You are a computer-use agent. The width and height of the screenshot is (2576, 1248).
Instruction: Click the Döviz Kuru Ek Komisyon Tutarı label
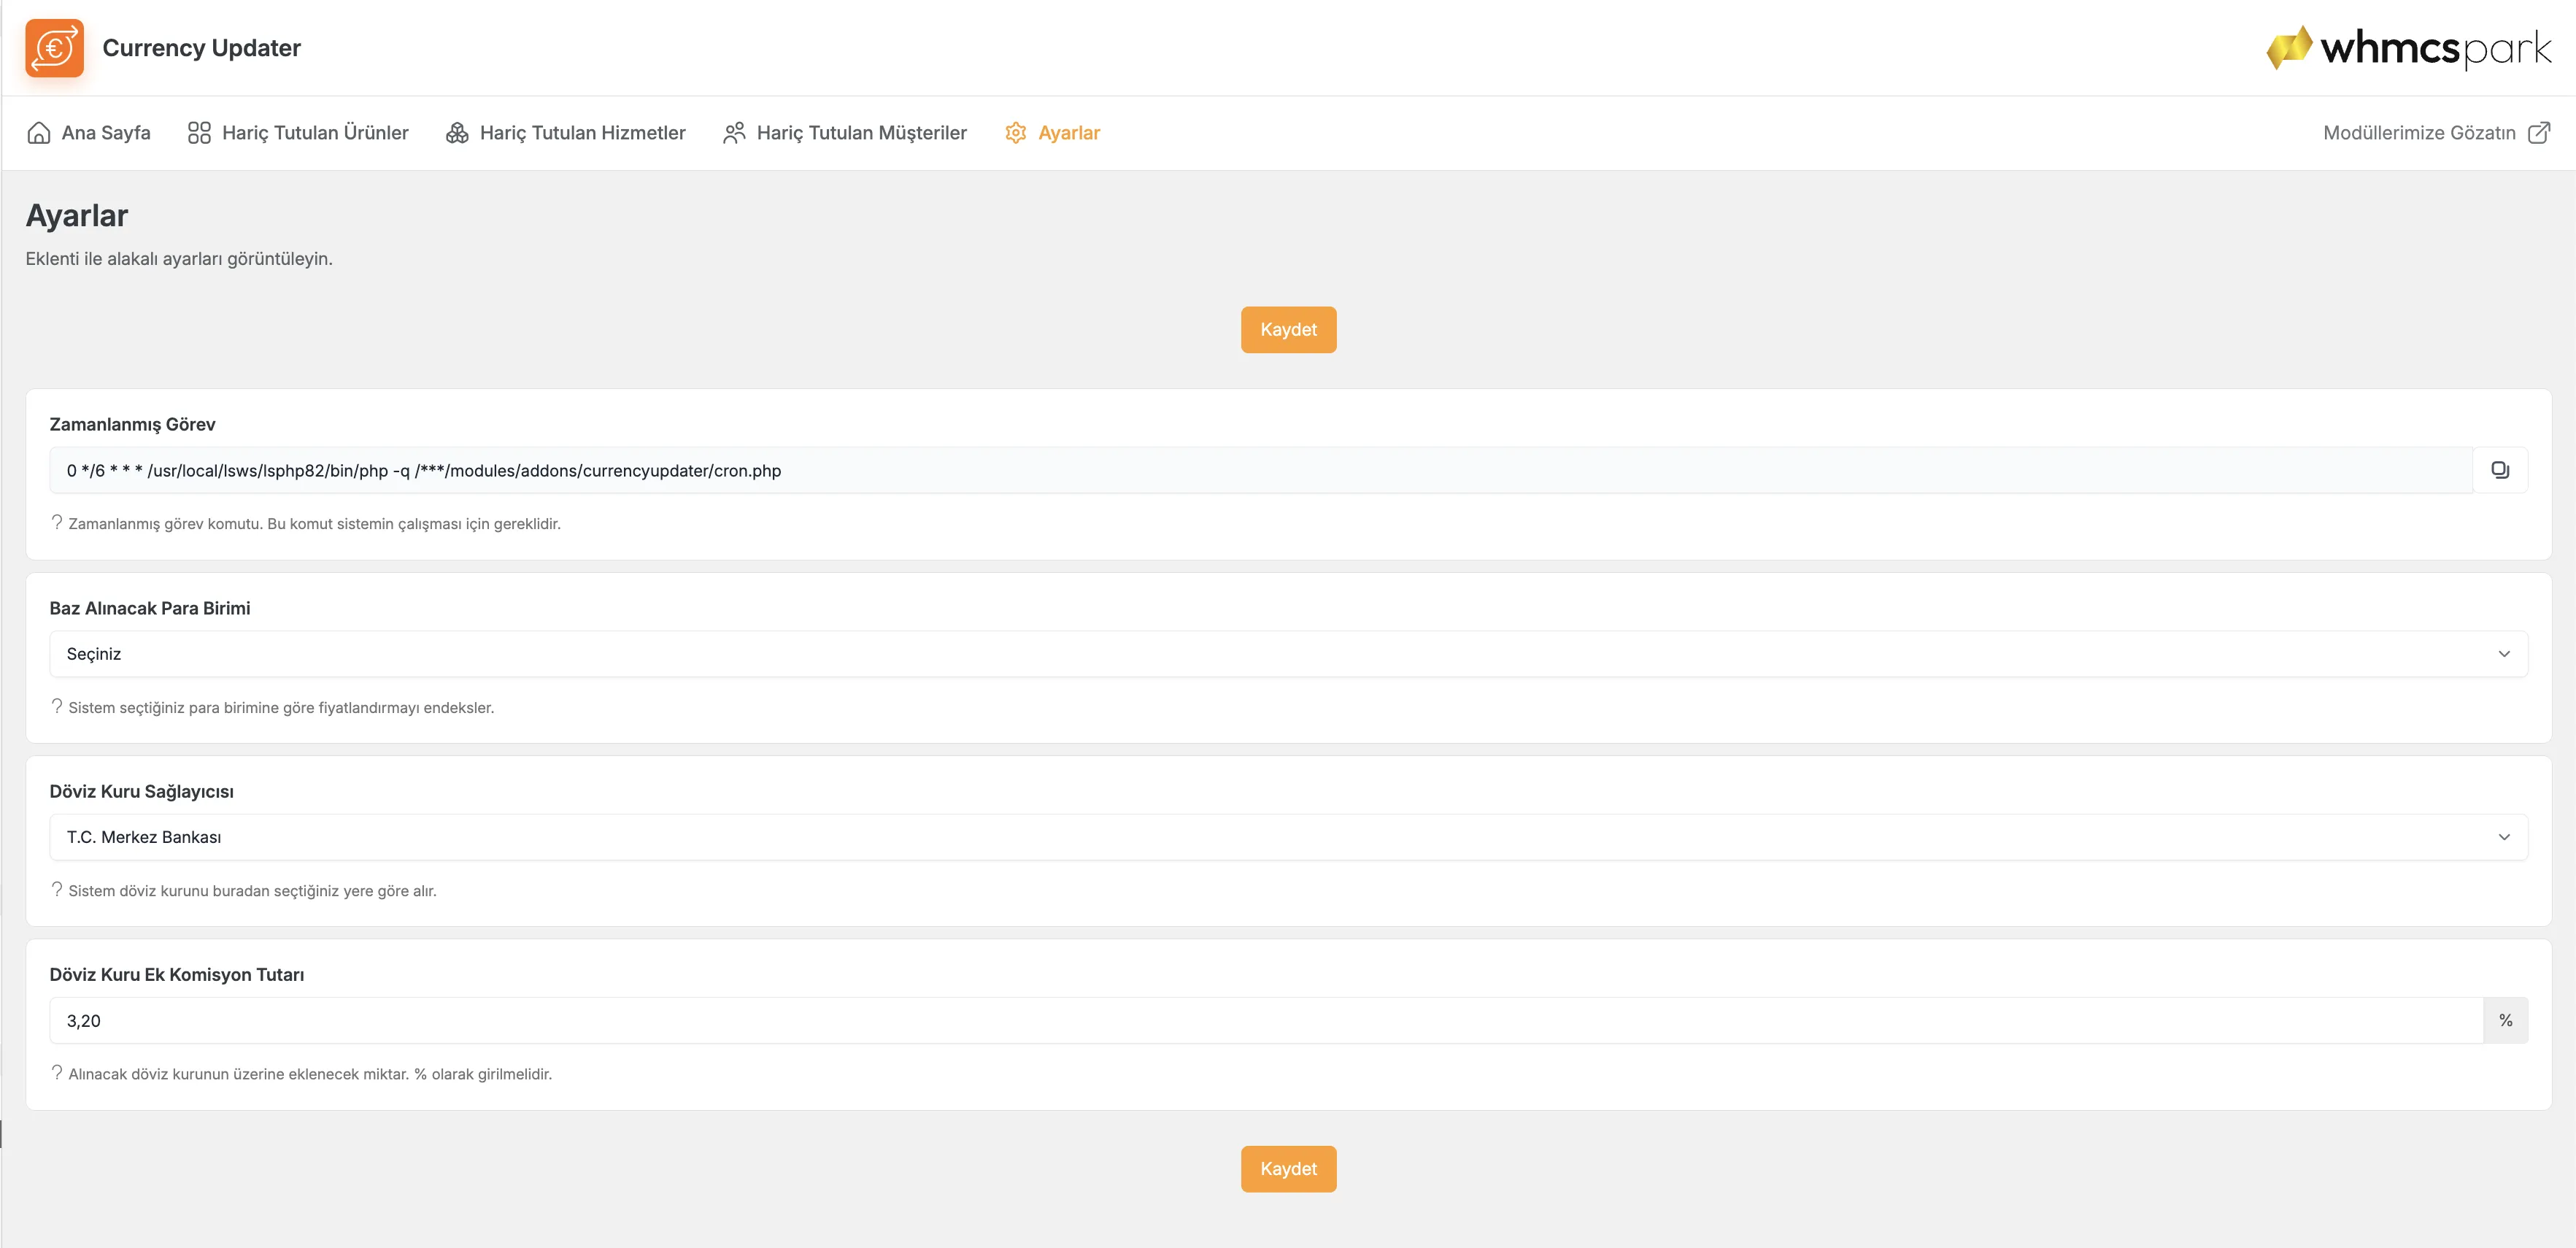click(177, 974)
